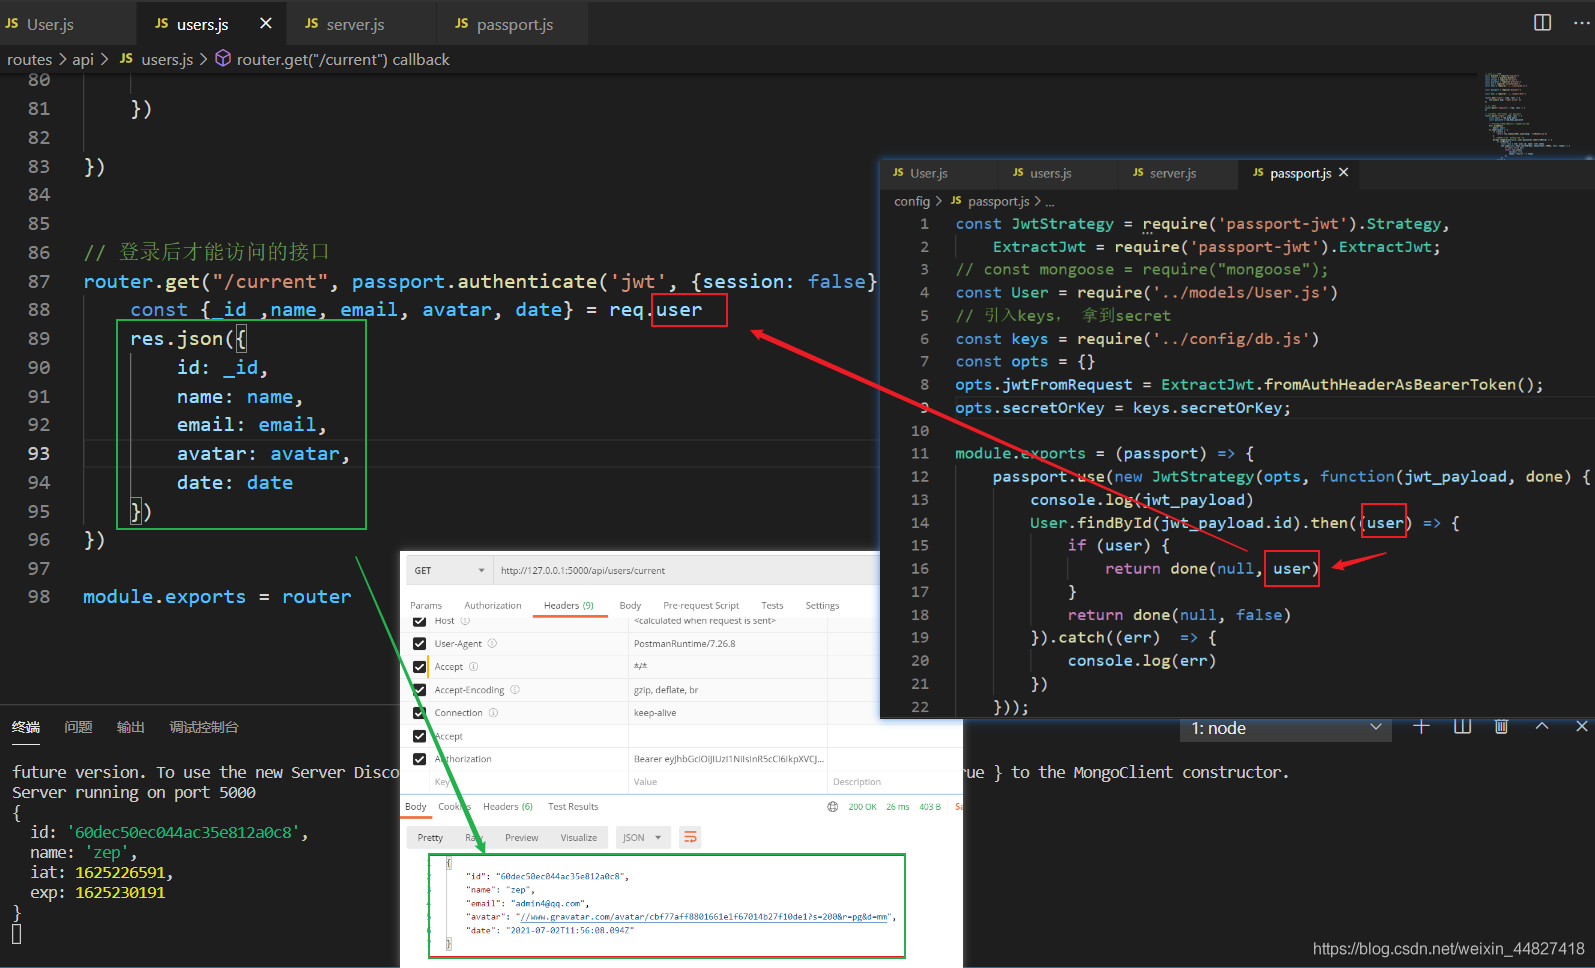Maximize the terminal panel with the up chevron
The height and width of the screenshot is (968, 1595).
coord(1542,727)
